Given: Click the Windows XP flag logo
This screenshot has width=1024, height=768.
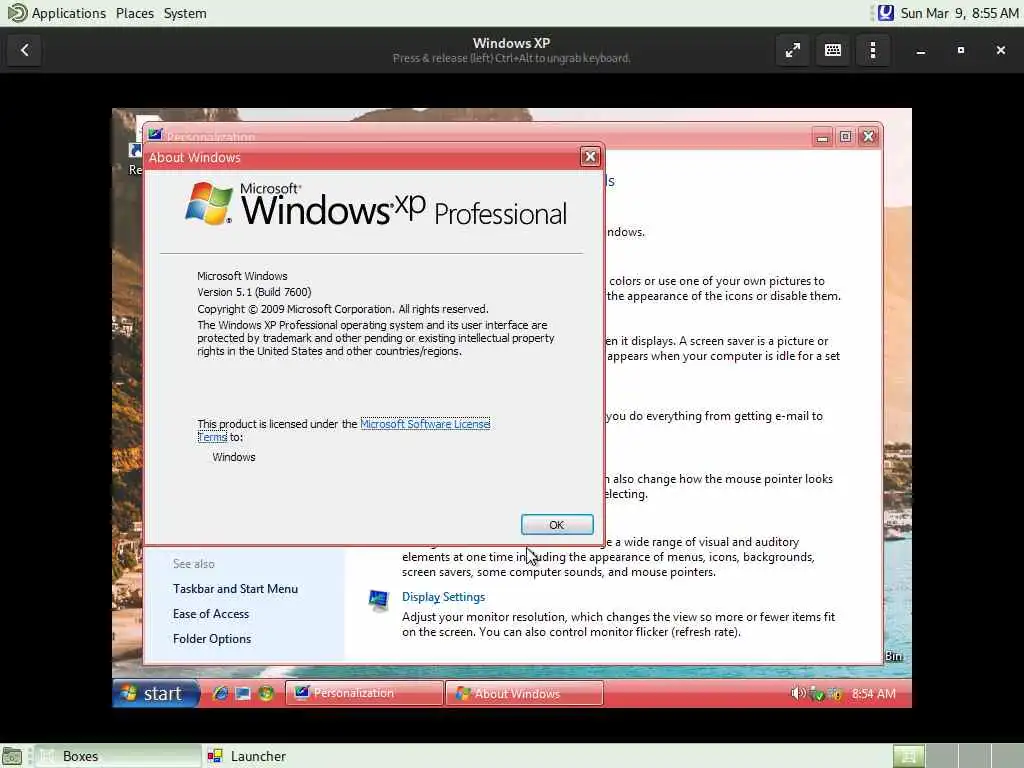Looking at the screenshot, I should (209, 203).
